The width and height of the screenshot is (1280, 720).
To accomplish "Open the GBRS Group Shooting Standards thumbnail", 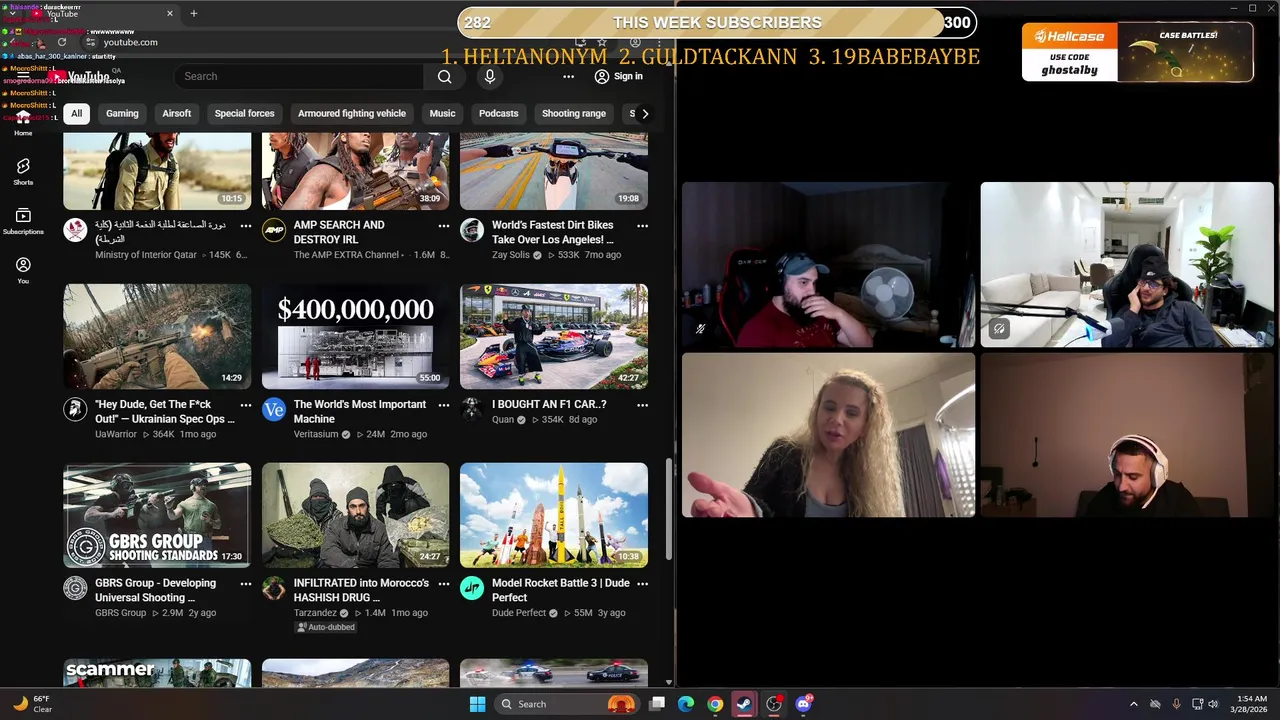I will pyautogui.click(x=157, y=515).
